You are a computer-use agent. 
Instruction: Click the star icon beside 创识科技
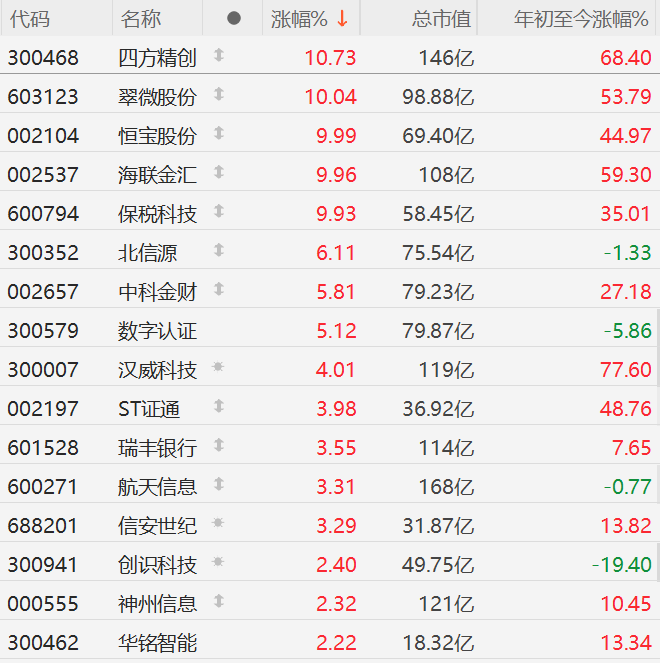[218, 562]
